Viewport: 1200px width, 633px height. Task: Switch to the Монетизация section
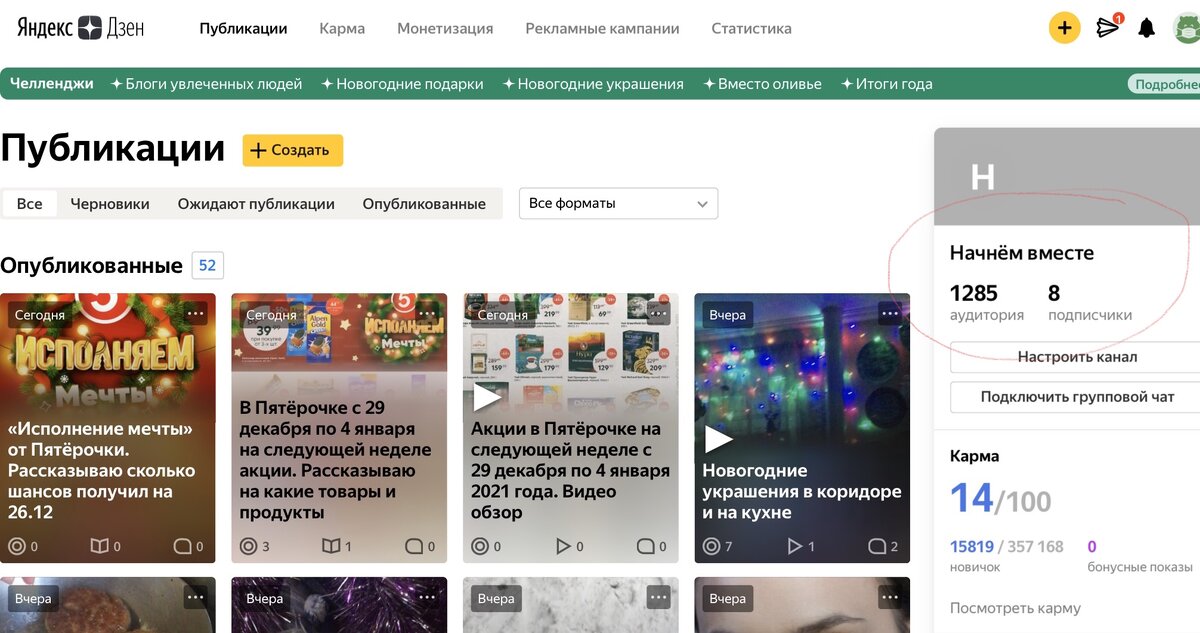(x=444, y=28)
